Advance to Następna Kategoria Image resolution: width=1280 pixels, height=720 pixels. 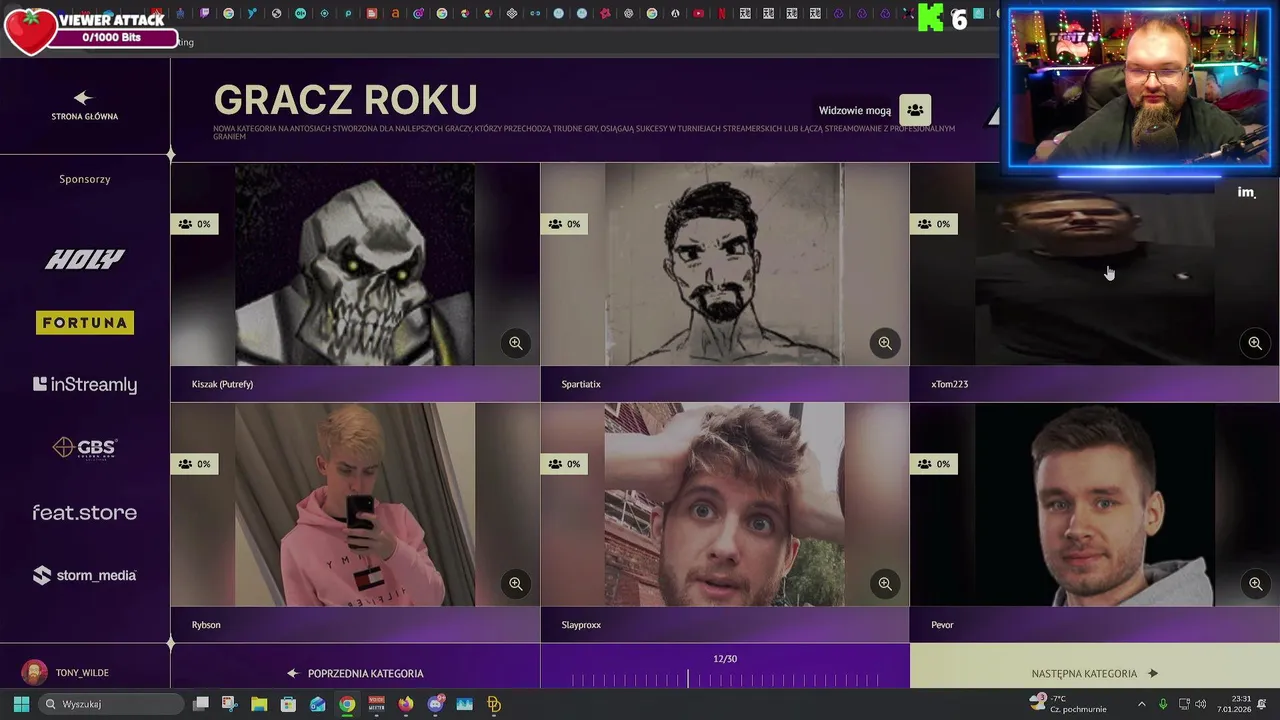tap(1094, 673)
